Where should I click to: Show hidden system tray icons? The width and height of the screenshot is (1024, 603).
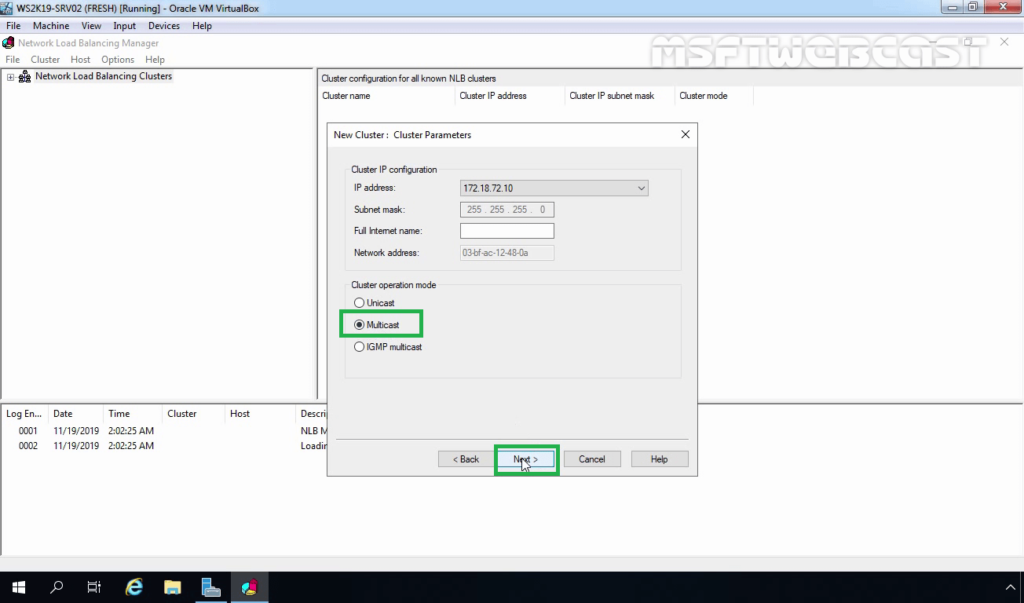(1010, 587)
